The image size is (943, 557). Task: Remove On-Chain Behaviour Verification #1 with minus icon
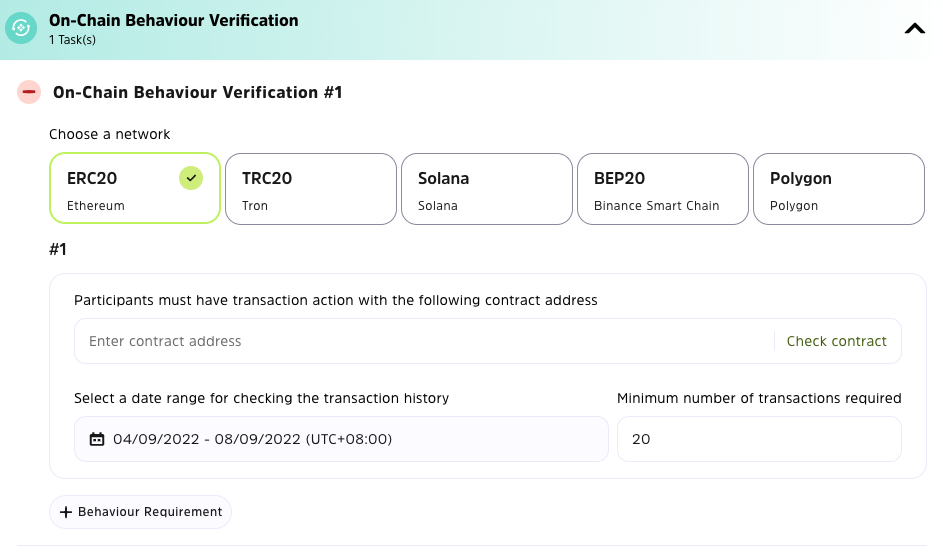pos(29,93)
